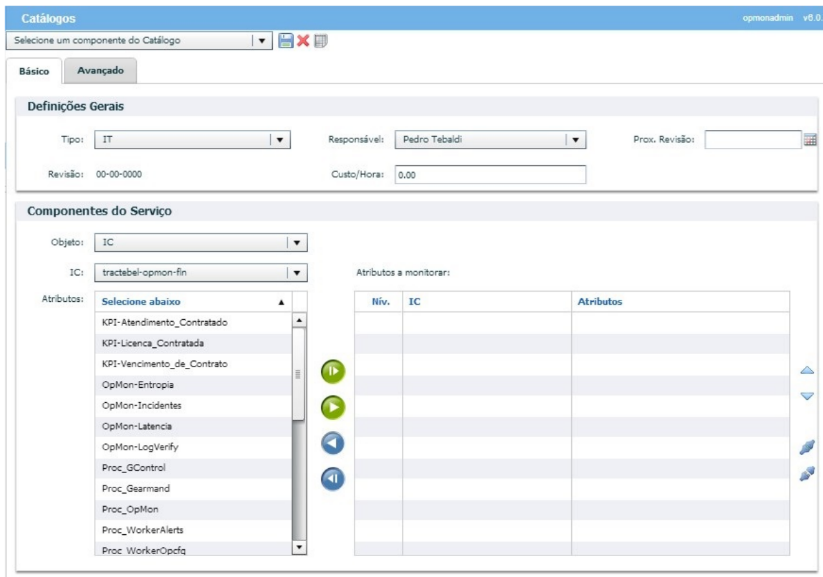The width and height of the screenshot is (823, 577).
Task: Click the red X delete icon
Action: pyautogui.click(x=303, y=41)
